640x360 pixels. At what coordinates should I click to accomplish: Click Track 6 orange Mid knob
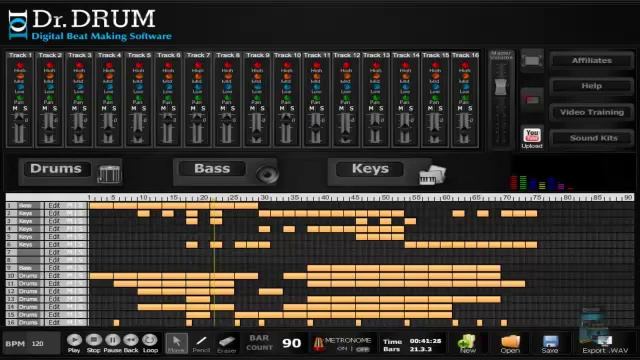(168, 76)
